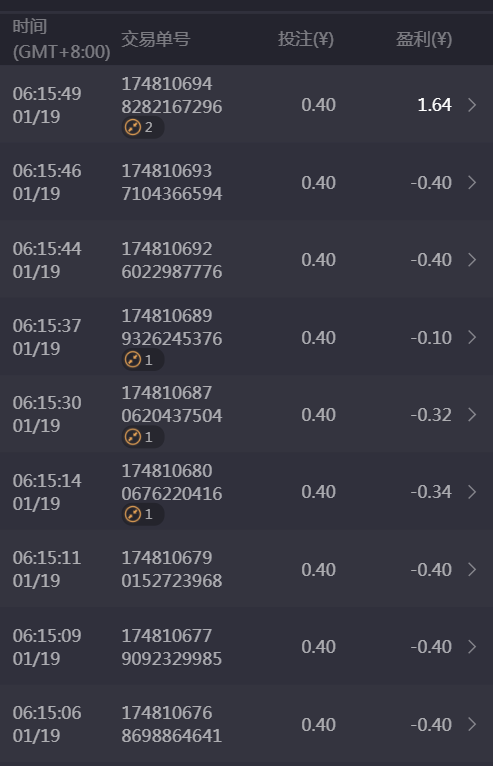Expand the 06:15:44 transaction chevron
Image resolution: width=493 pixels, height=766 pixels.
pyautogui.click(x=472, y=259)
